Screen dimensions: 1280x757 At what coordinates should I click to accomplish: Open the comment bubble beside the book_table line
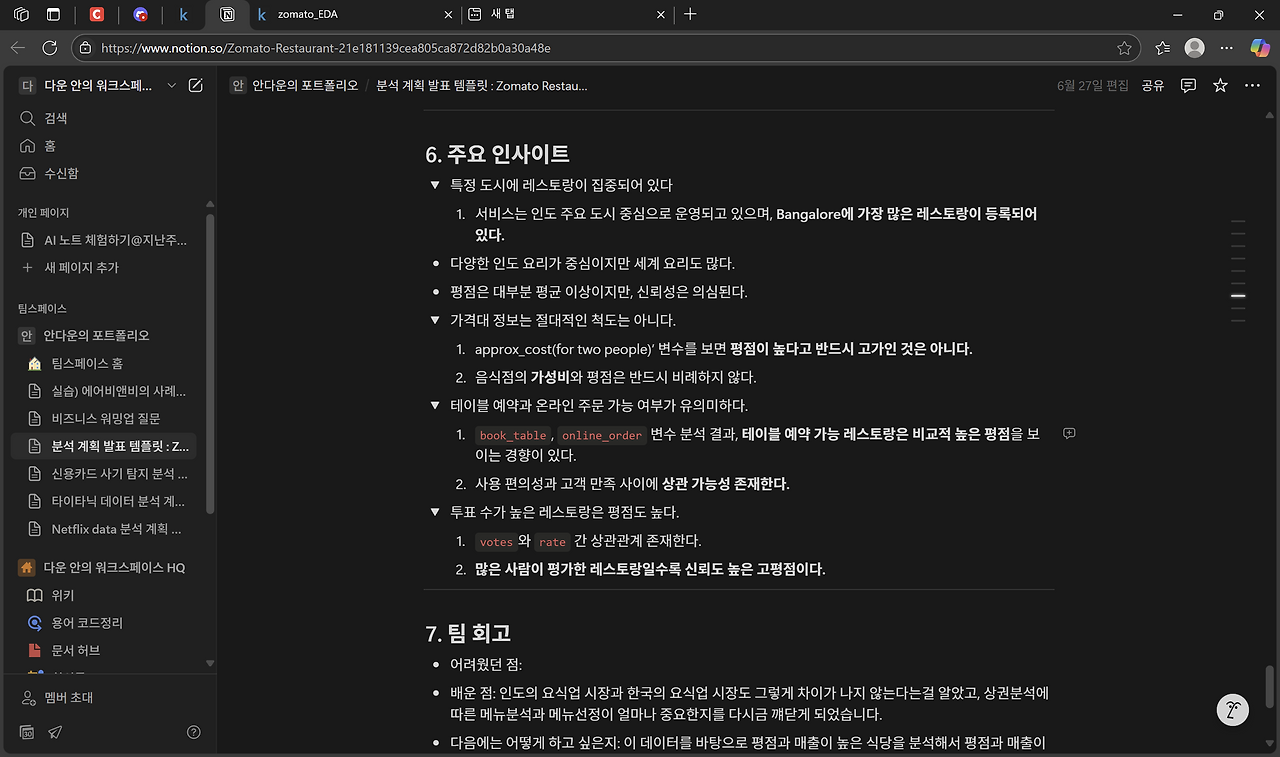1069,433
